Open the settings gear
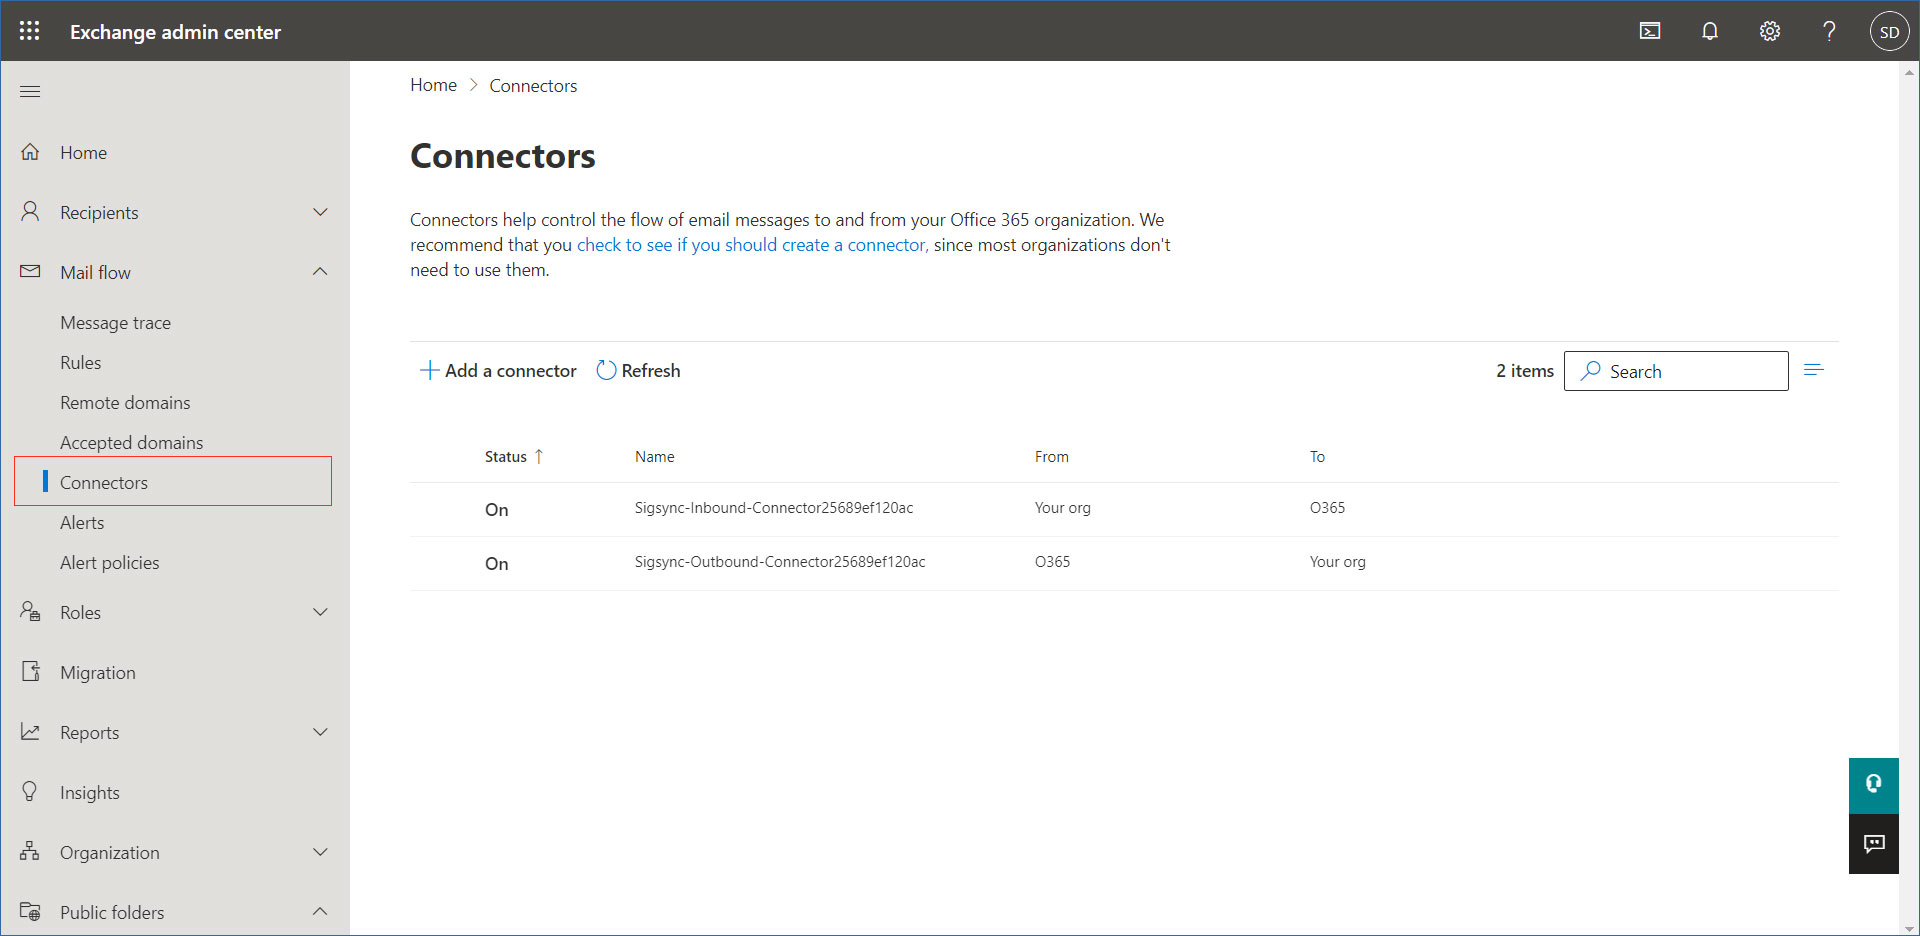 coord(1770,31)
